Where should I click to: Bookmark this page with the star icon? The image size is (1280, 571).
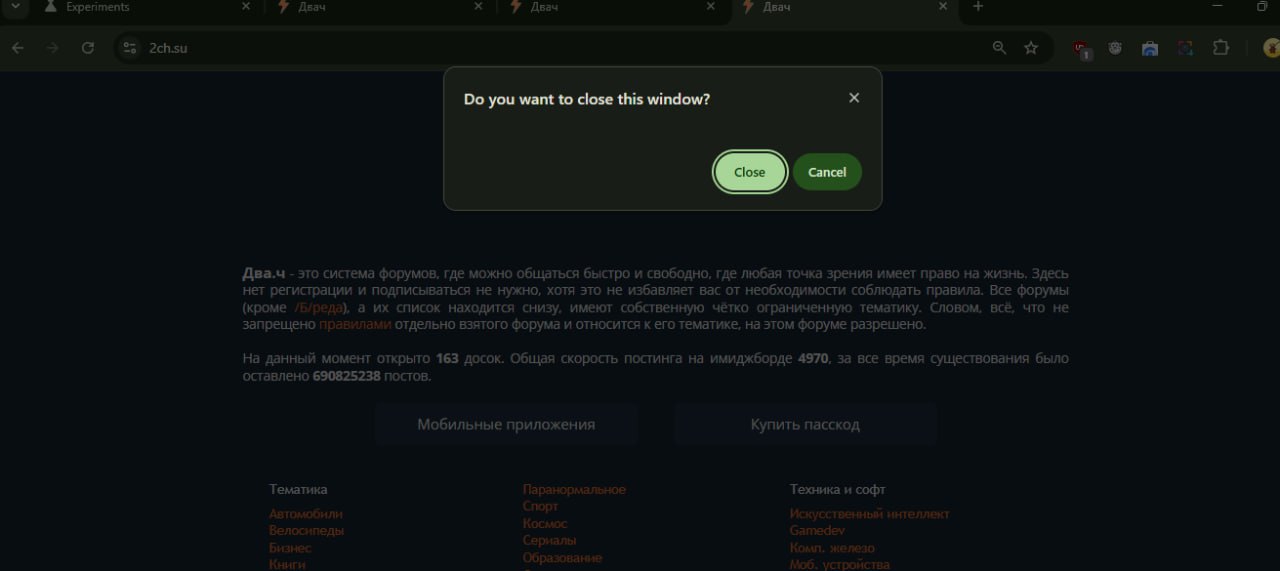pos(1031,48)
